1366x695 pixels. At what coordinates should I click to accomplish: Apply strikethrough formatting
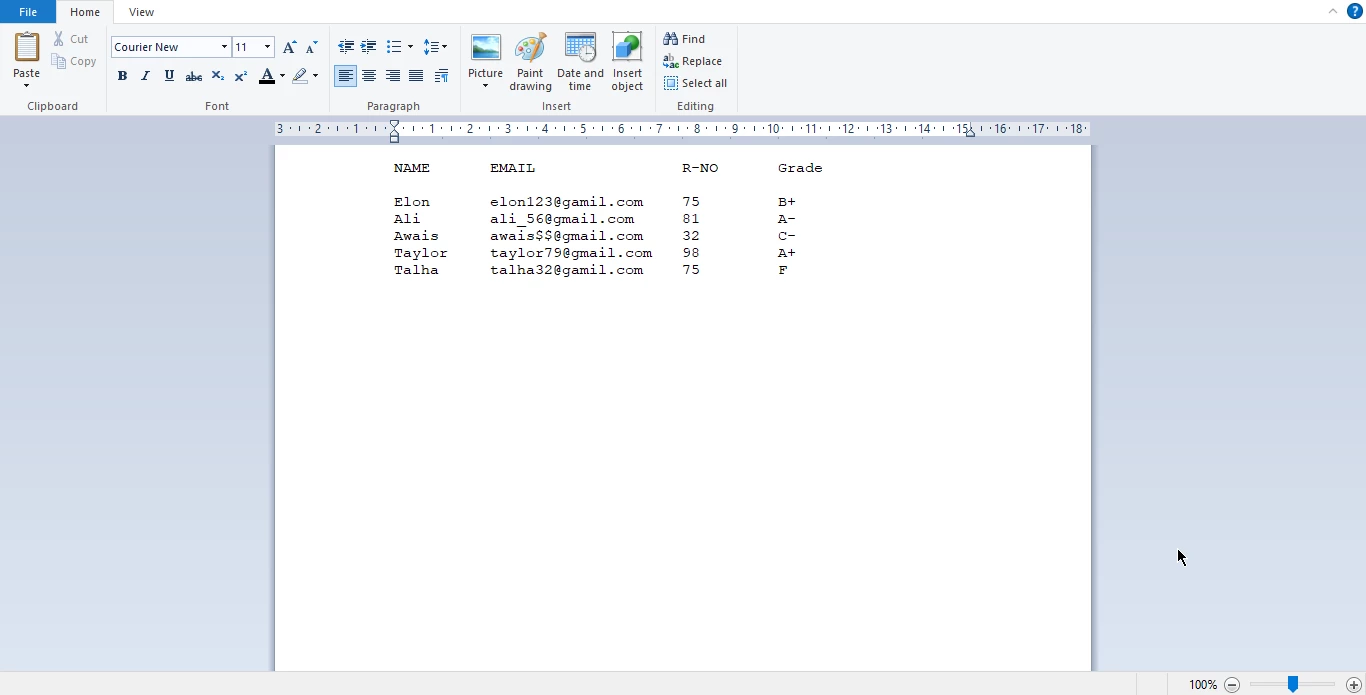coord(194,76)
